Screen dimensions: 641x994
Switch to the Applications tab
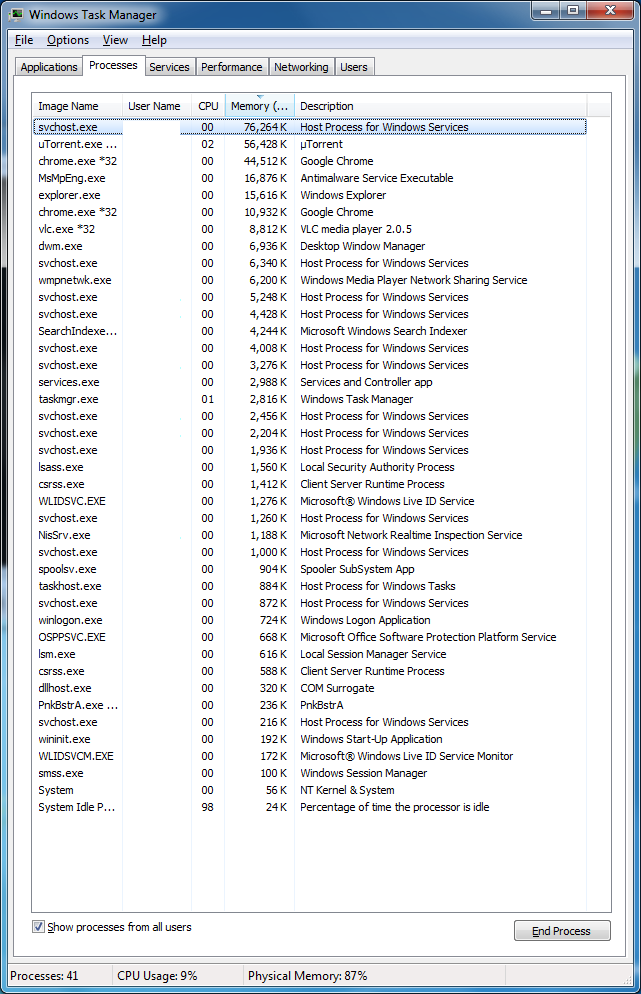click(49, 67)
